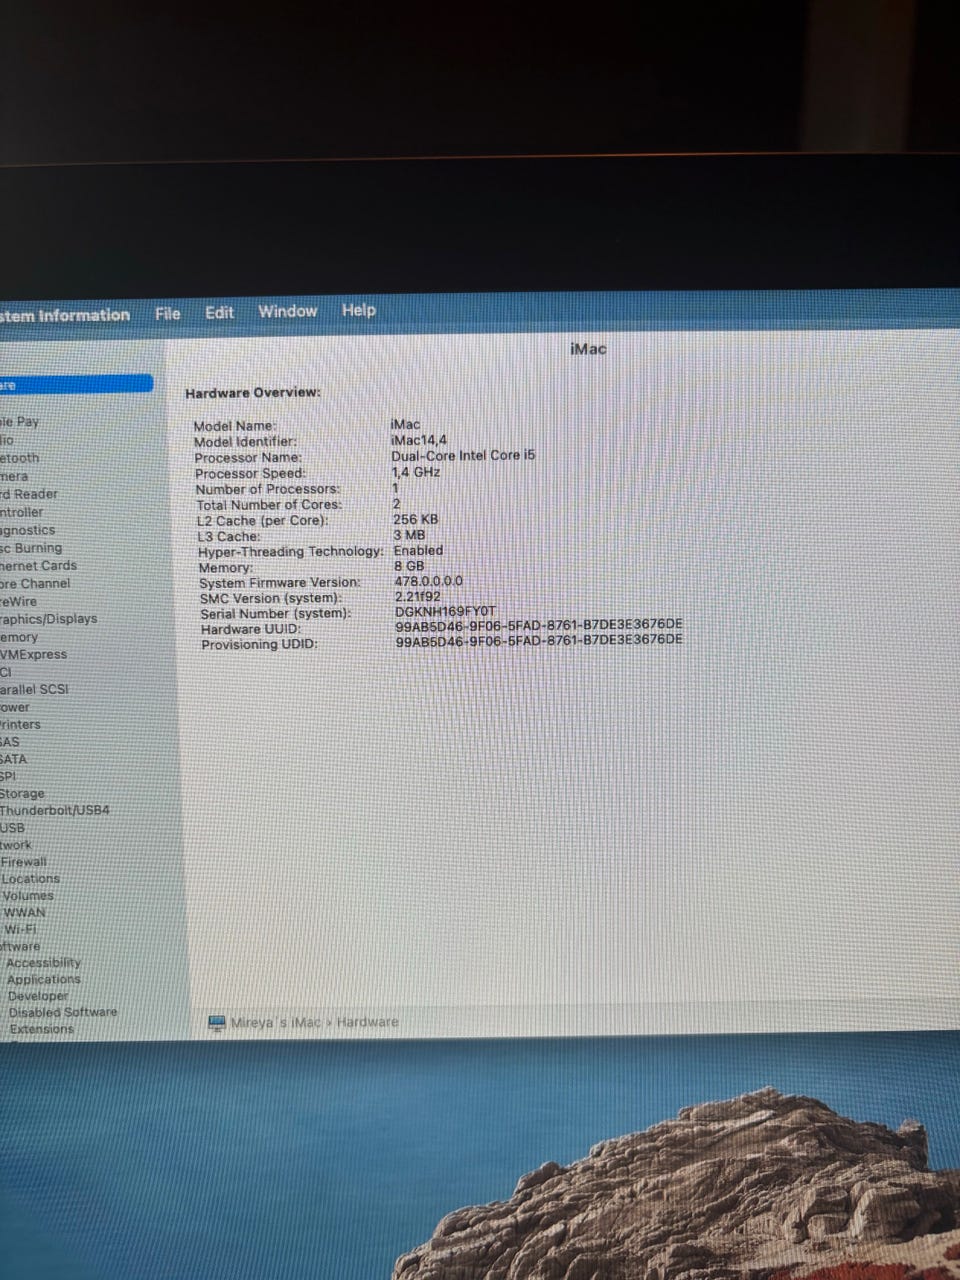Select Mireya's iMac in the path bar

point(276,1022)
